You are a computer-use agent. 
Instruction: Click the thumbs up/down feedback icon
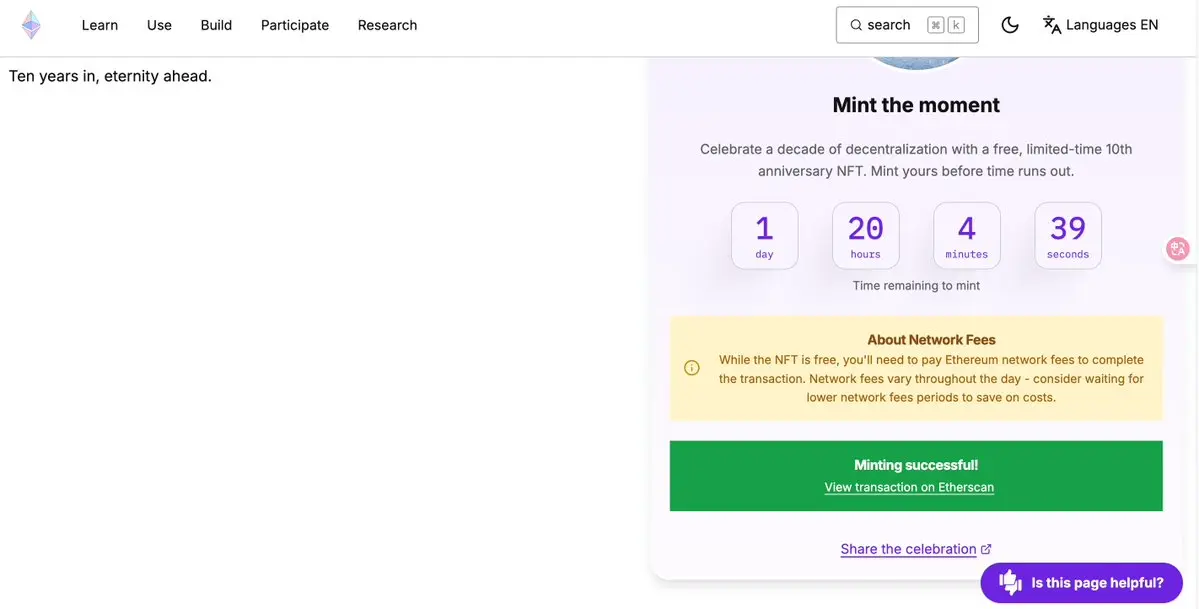click(x=1010, y=583)
